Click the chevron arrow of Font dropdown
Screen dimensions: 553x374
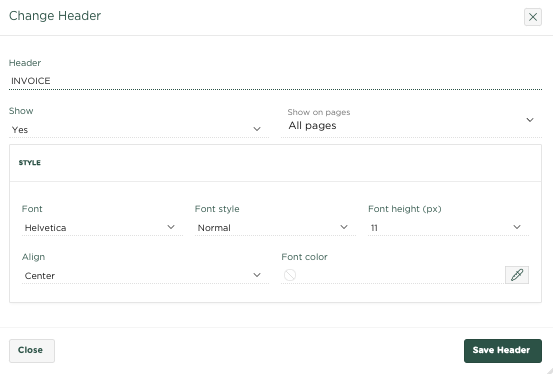(171, 227)
